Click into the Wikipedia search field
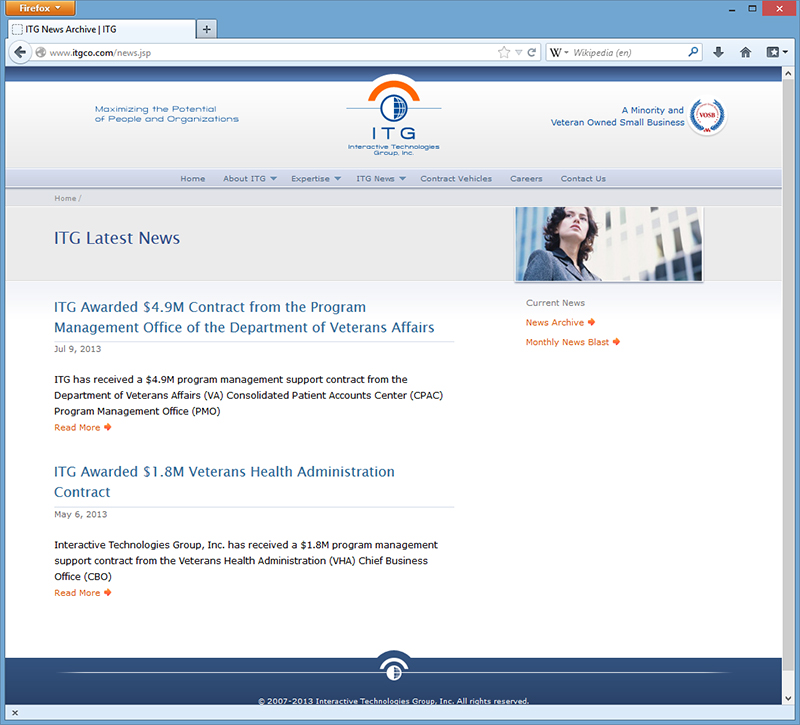800x725 pixels. (x=629, y=52)
